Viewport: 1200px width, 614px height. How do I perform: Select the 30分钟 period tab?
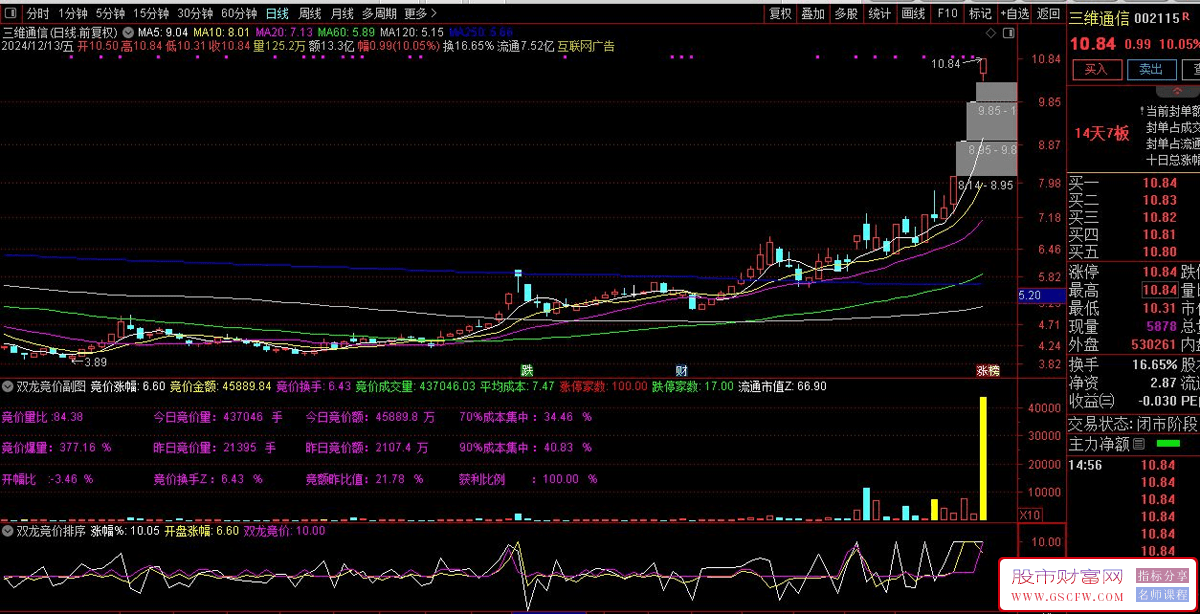[x=195, y=14]
